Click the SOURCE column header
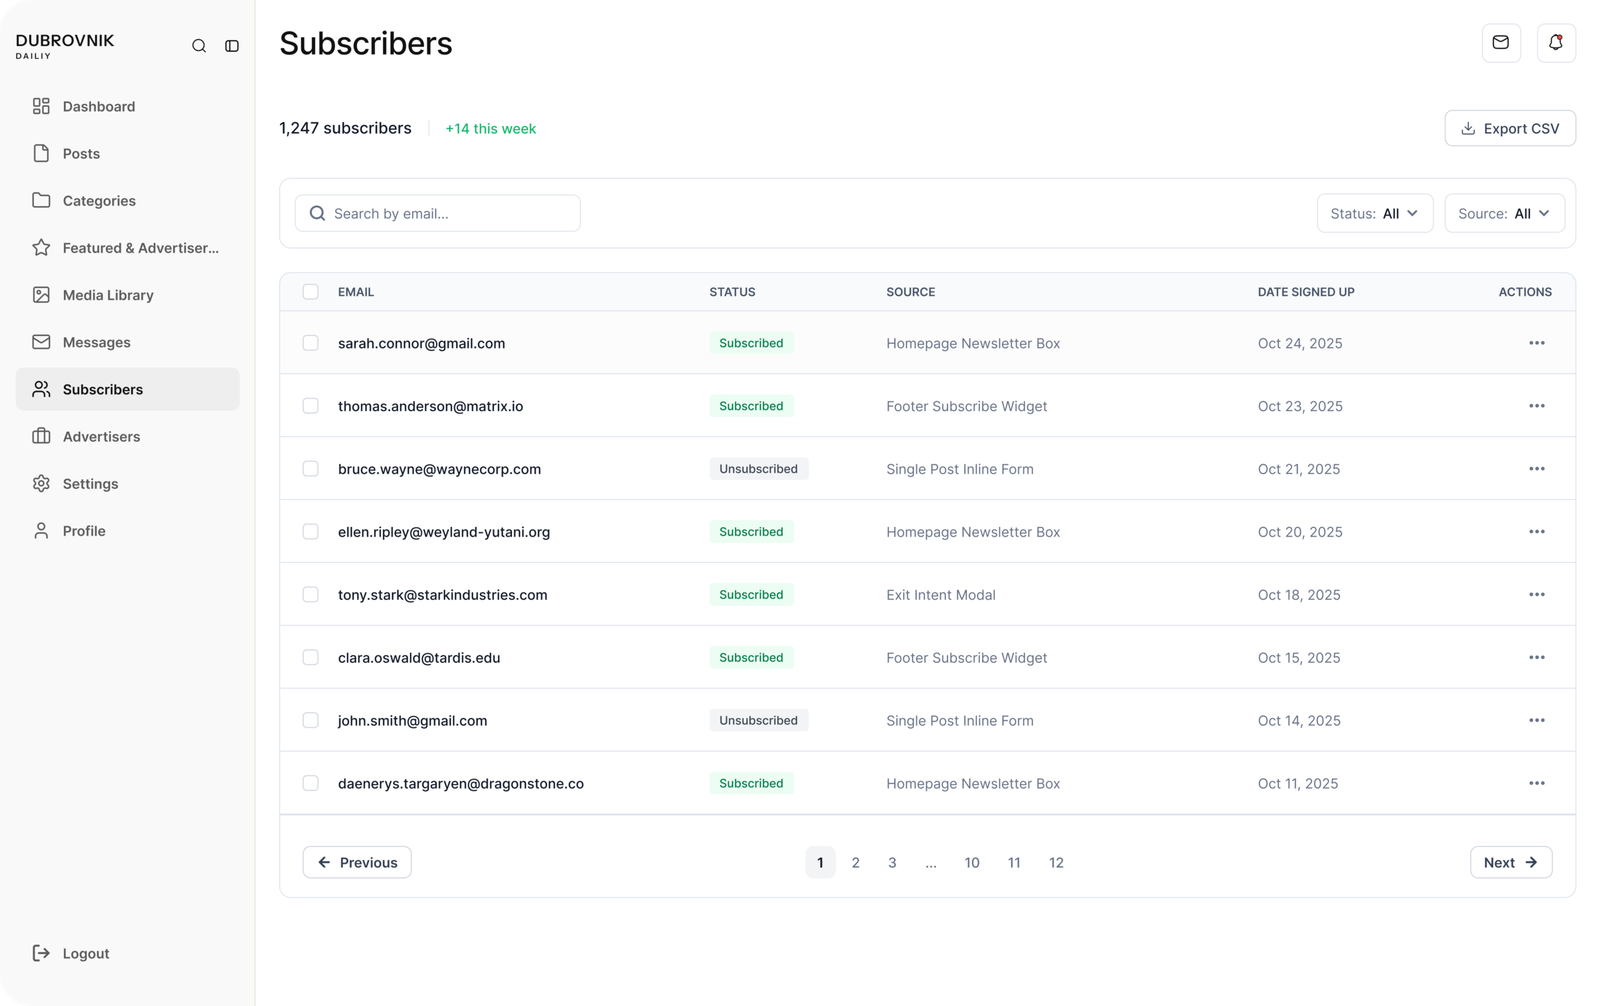1600x1006 pixels. point(910,292)
